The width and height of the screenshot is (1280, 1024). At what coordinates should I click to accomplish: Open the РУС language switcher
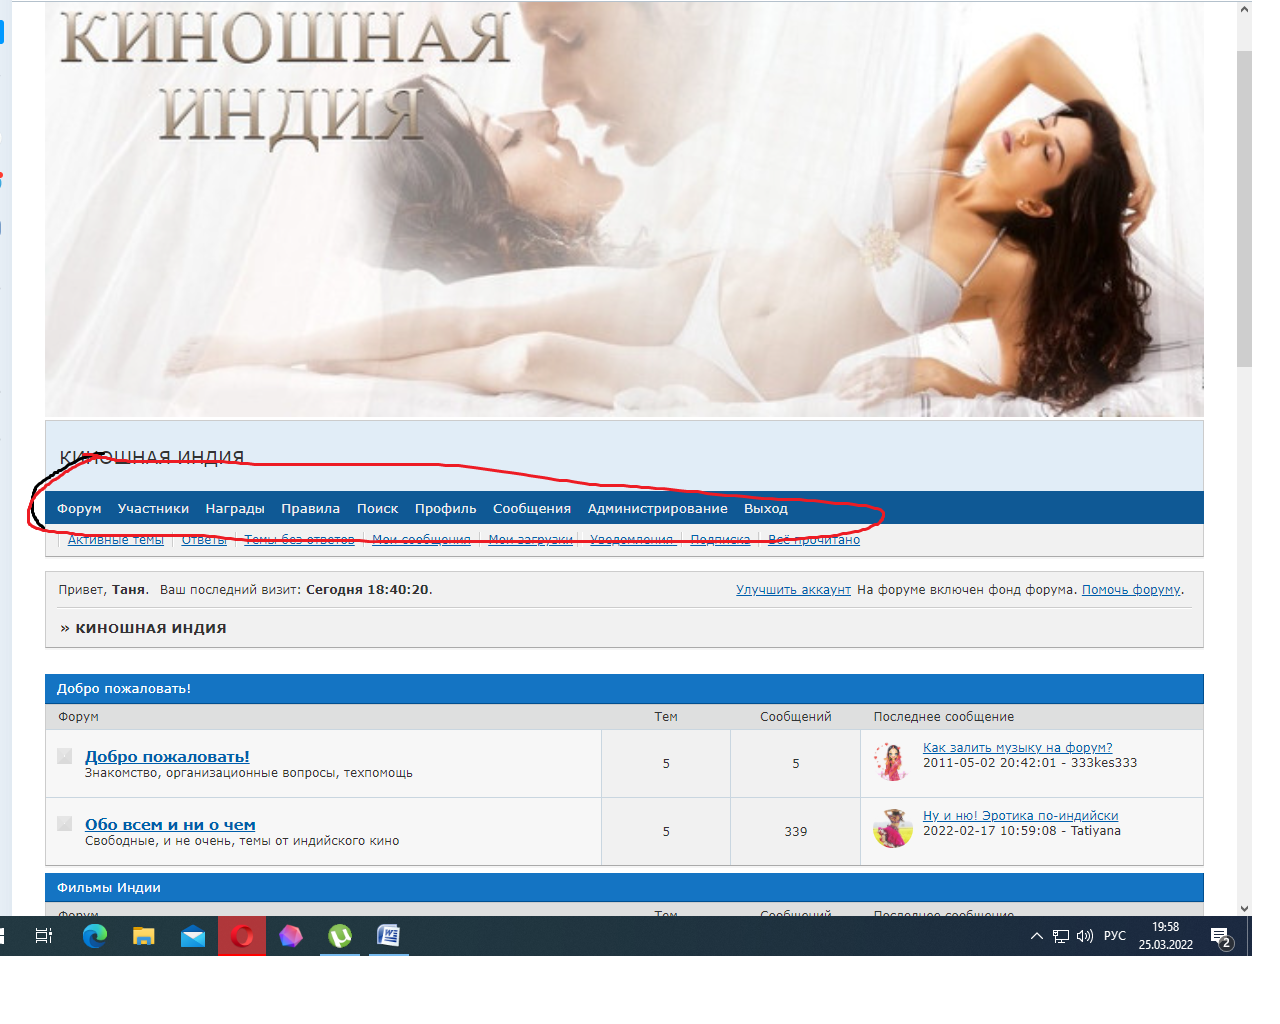1114,936
